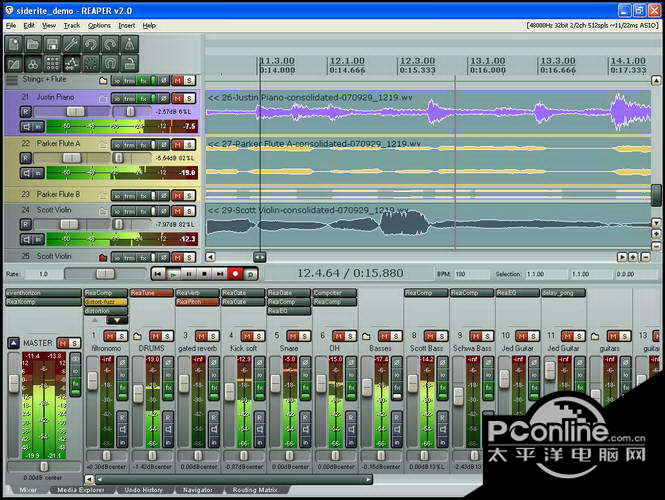Solo the Parker Flute A track
Viewport: 665px width, 500px height.
tap(189, 144)
